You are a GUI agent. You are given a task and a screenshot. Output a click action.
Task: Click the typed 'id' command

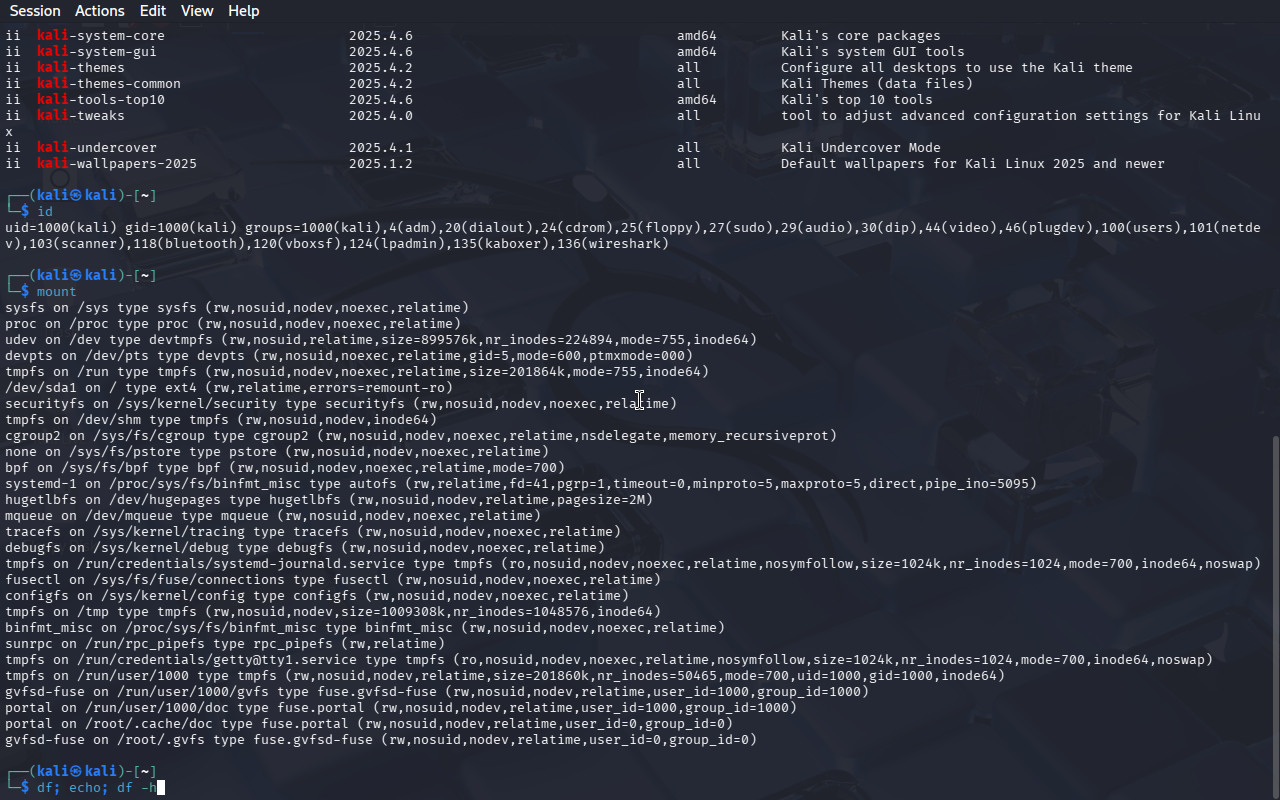tap(44, 212)
